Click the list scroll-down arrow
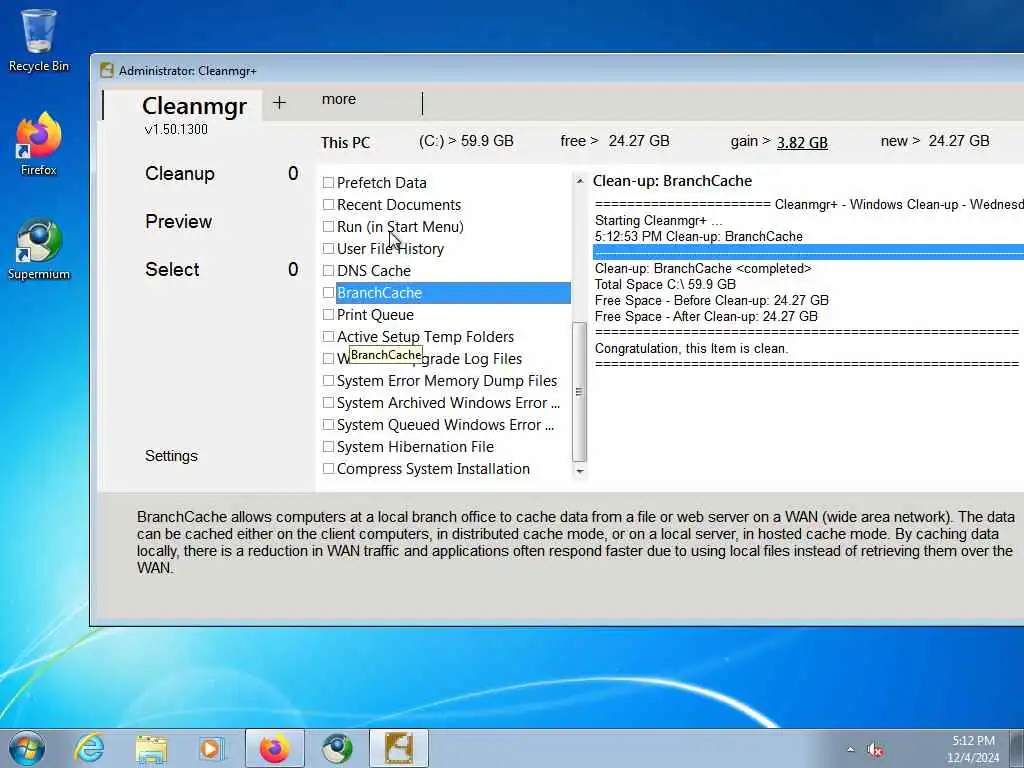Screen dimensions: 1024x768 [x=579, y=471]
